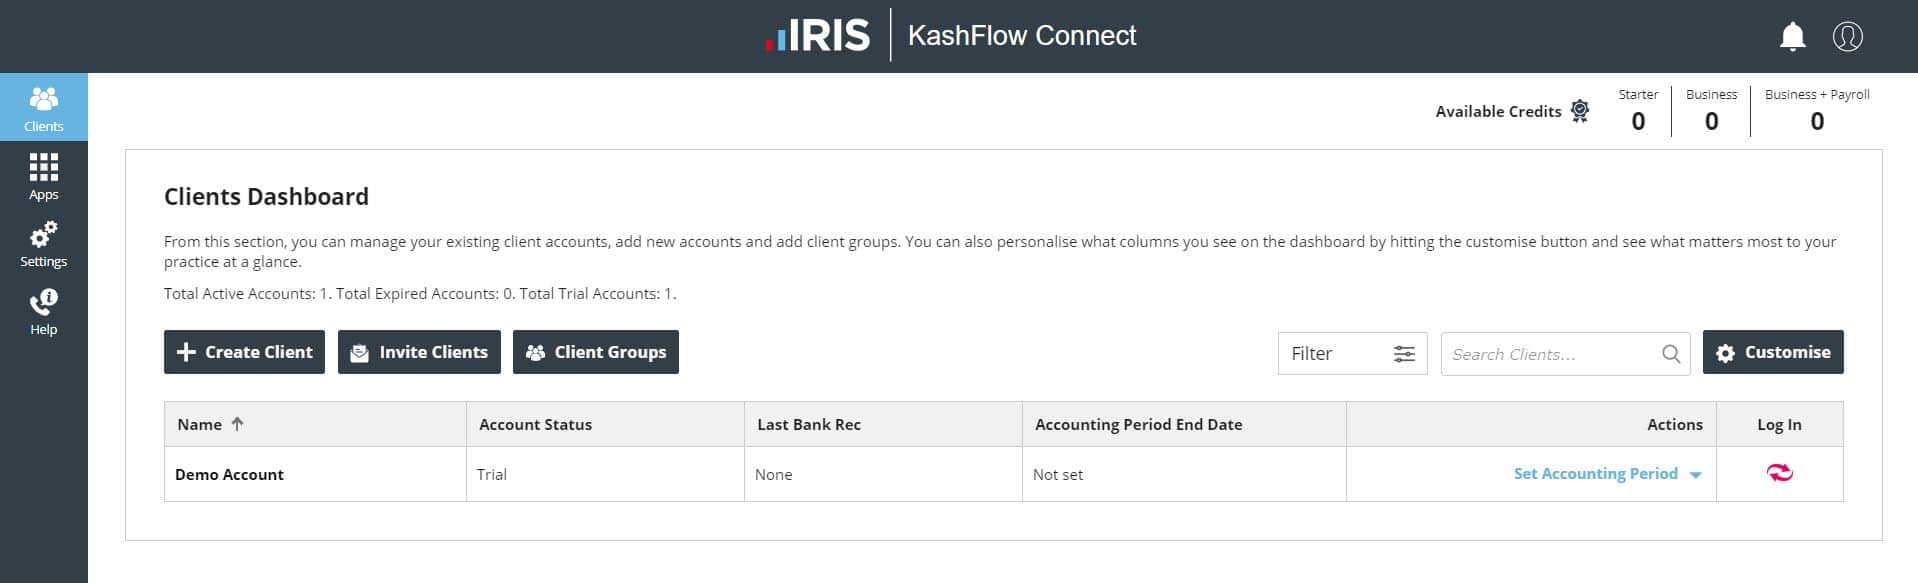Click the Available Credits badge icon
The image size is (1918, 583).
pos(1580,110)
